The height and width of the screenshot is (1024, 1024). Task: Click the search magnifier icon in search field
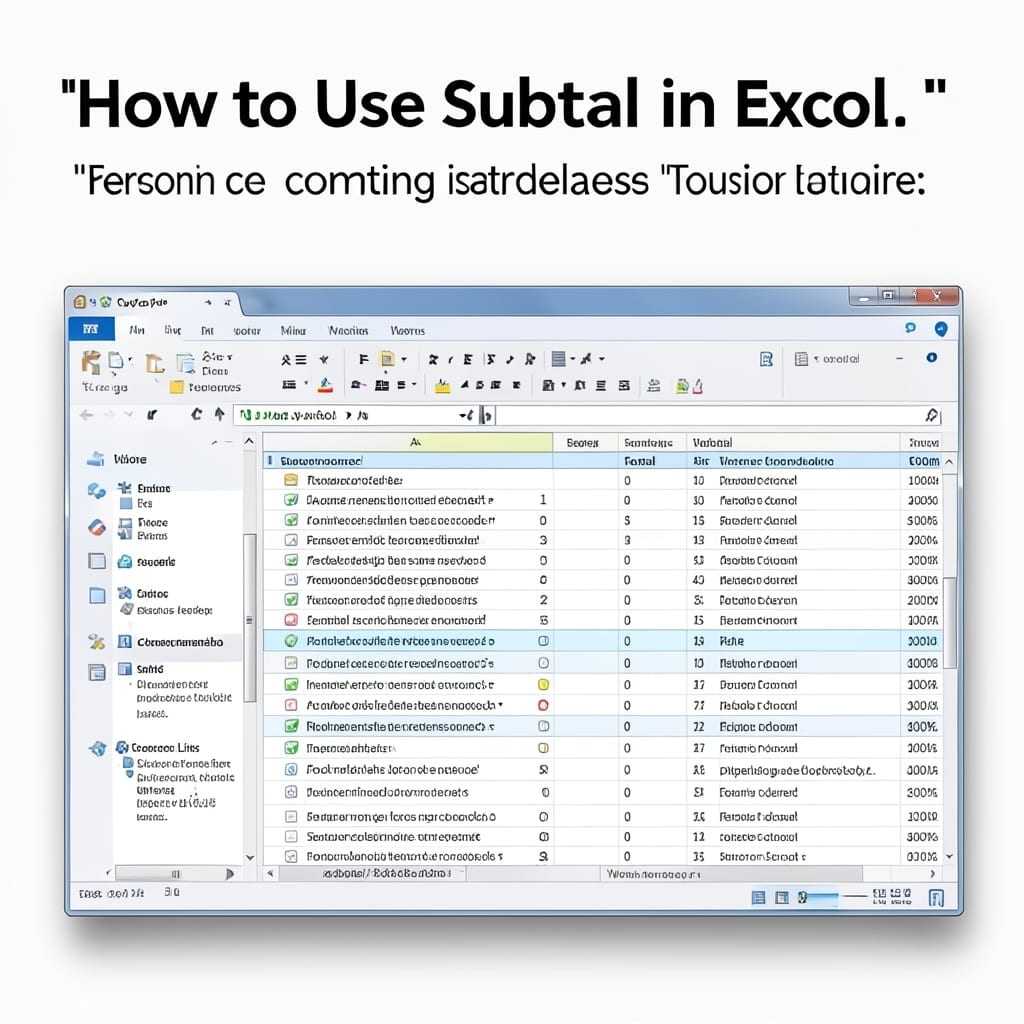[x=932, y=415]
